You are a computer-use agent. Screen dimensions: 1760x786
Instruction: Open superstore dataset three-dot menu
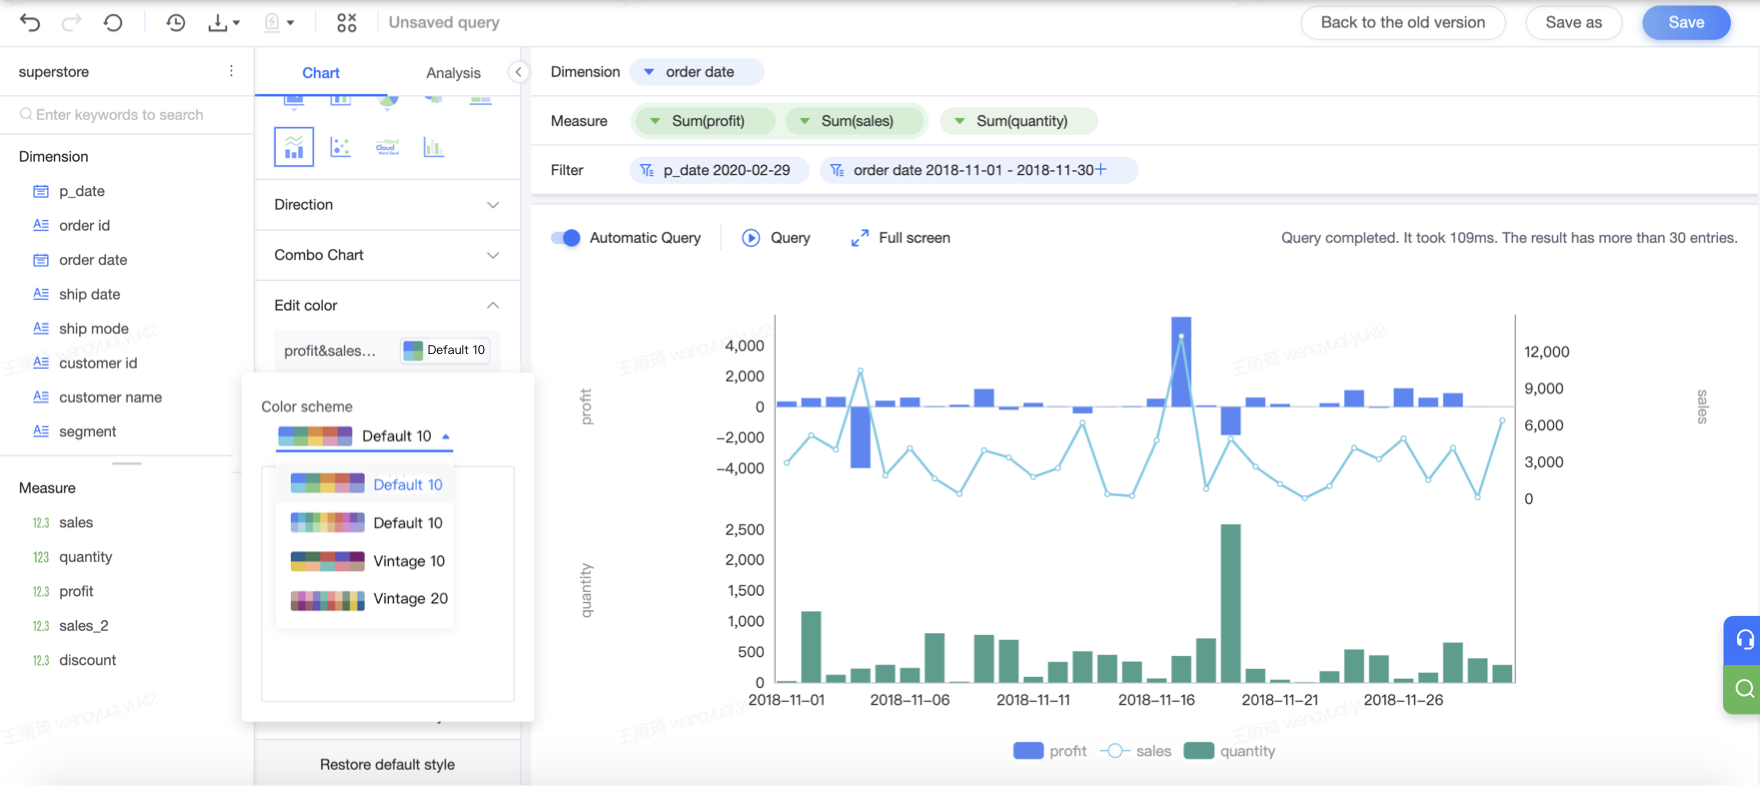pos(231,71)
